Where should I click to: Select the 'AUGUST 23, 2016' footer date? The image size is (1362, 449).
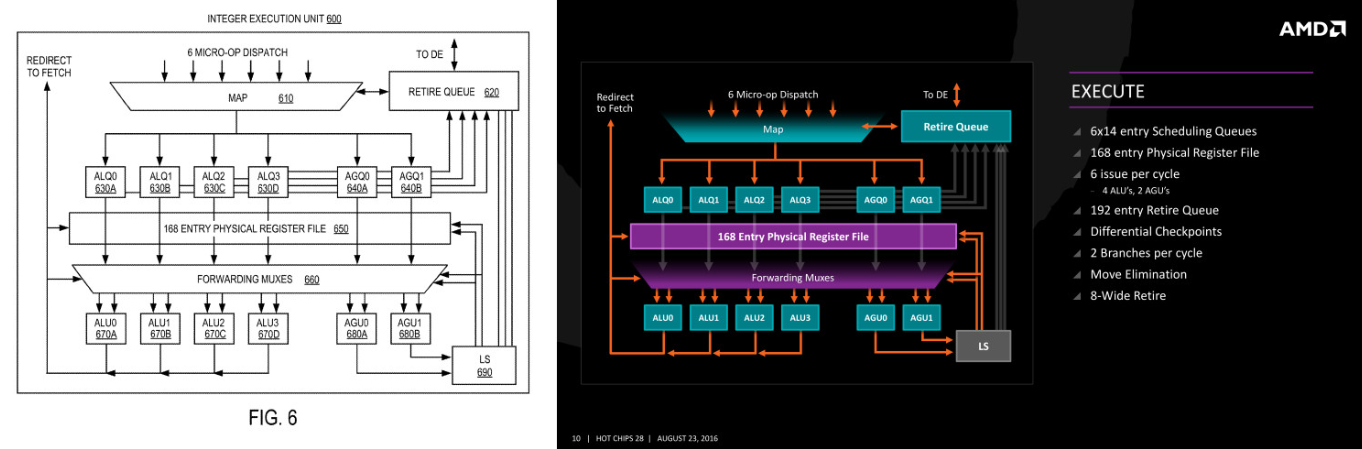point(687,439)
